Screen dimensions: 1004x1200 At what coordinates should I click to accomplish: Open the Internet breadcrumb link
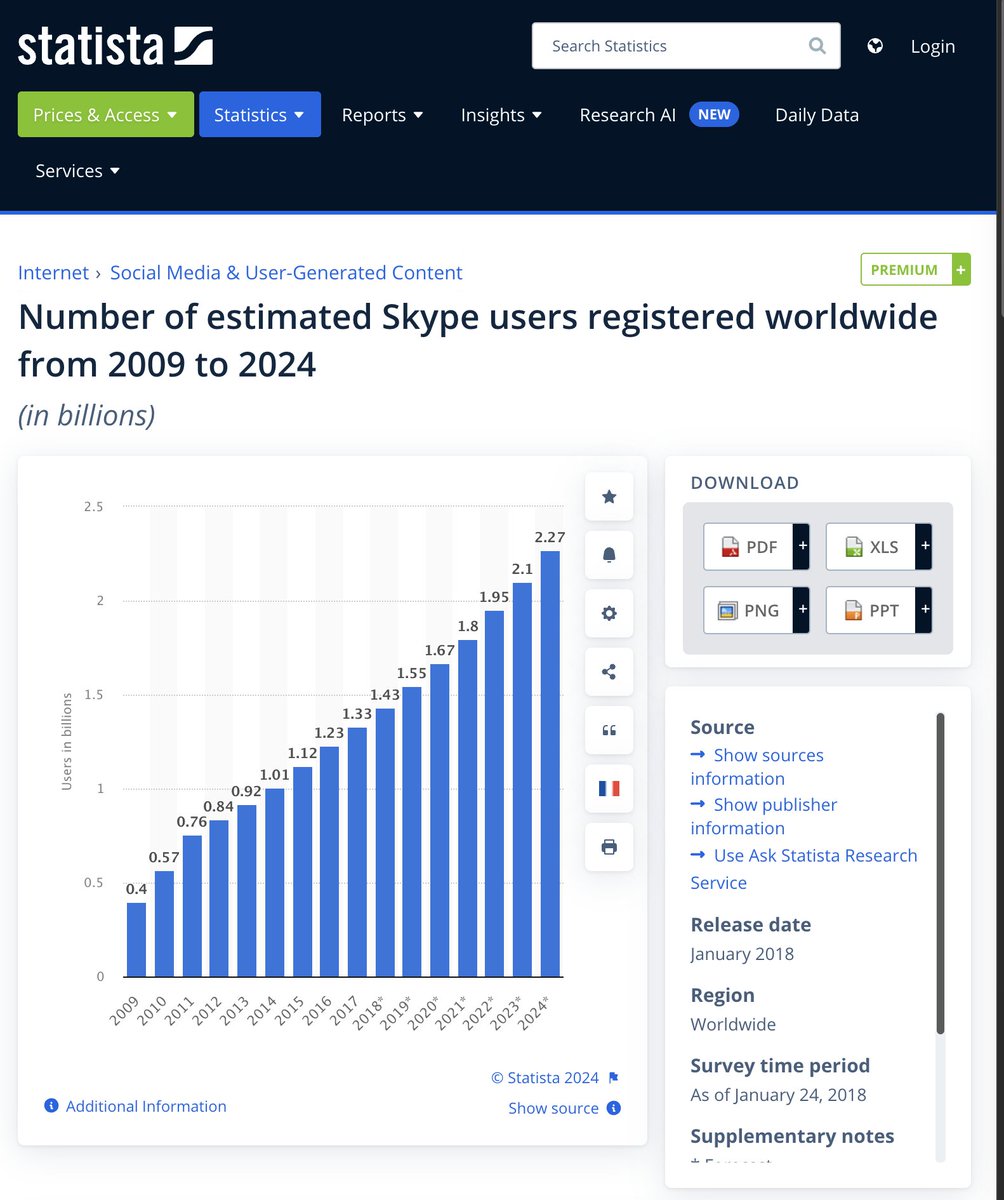coord(53,272)
